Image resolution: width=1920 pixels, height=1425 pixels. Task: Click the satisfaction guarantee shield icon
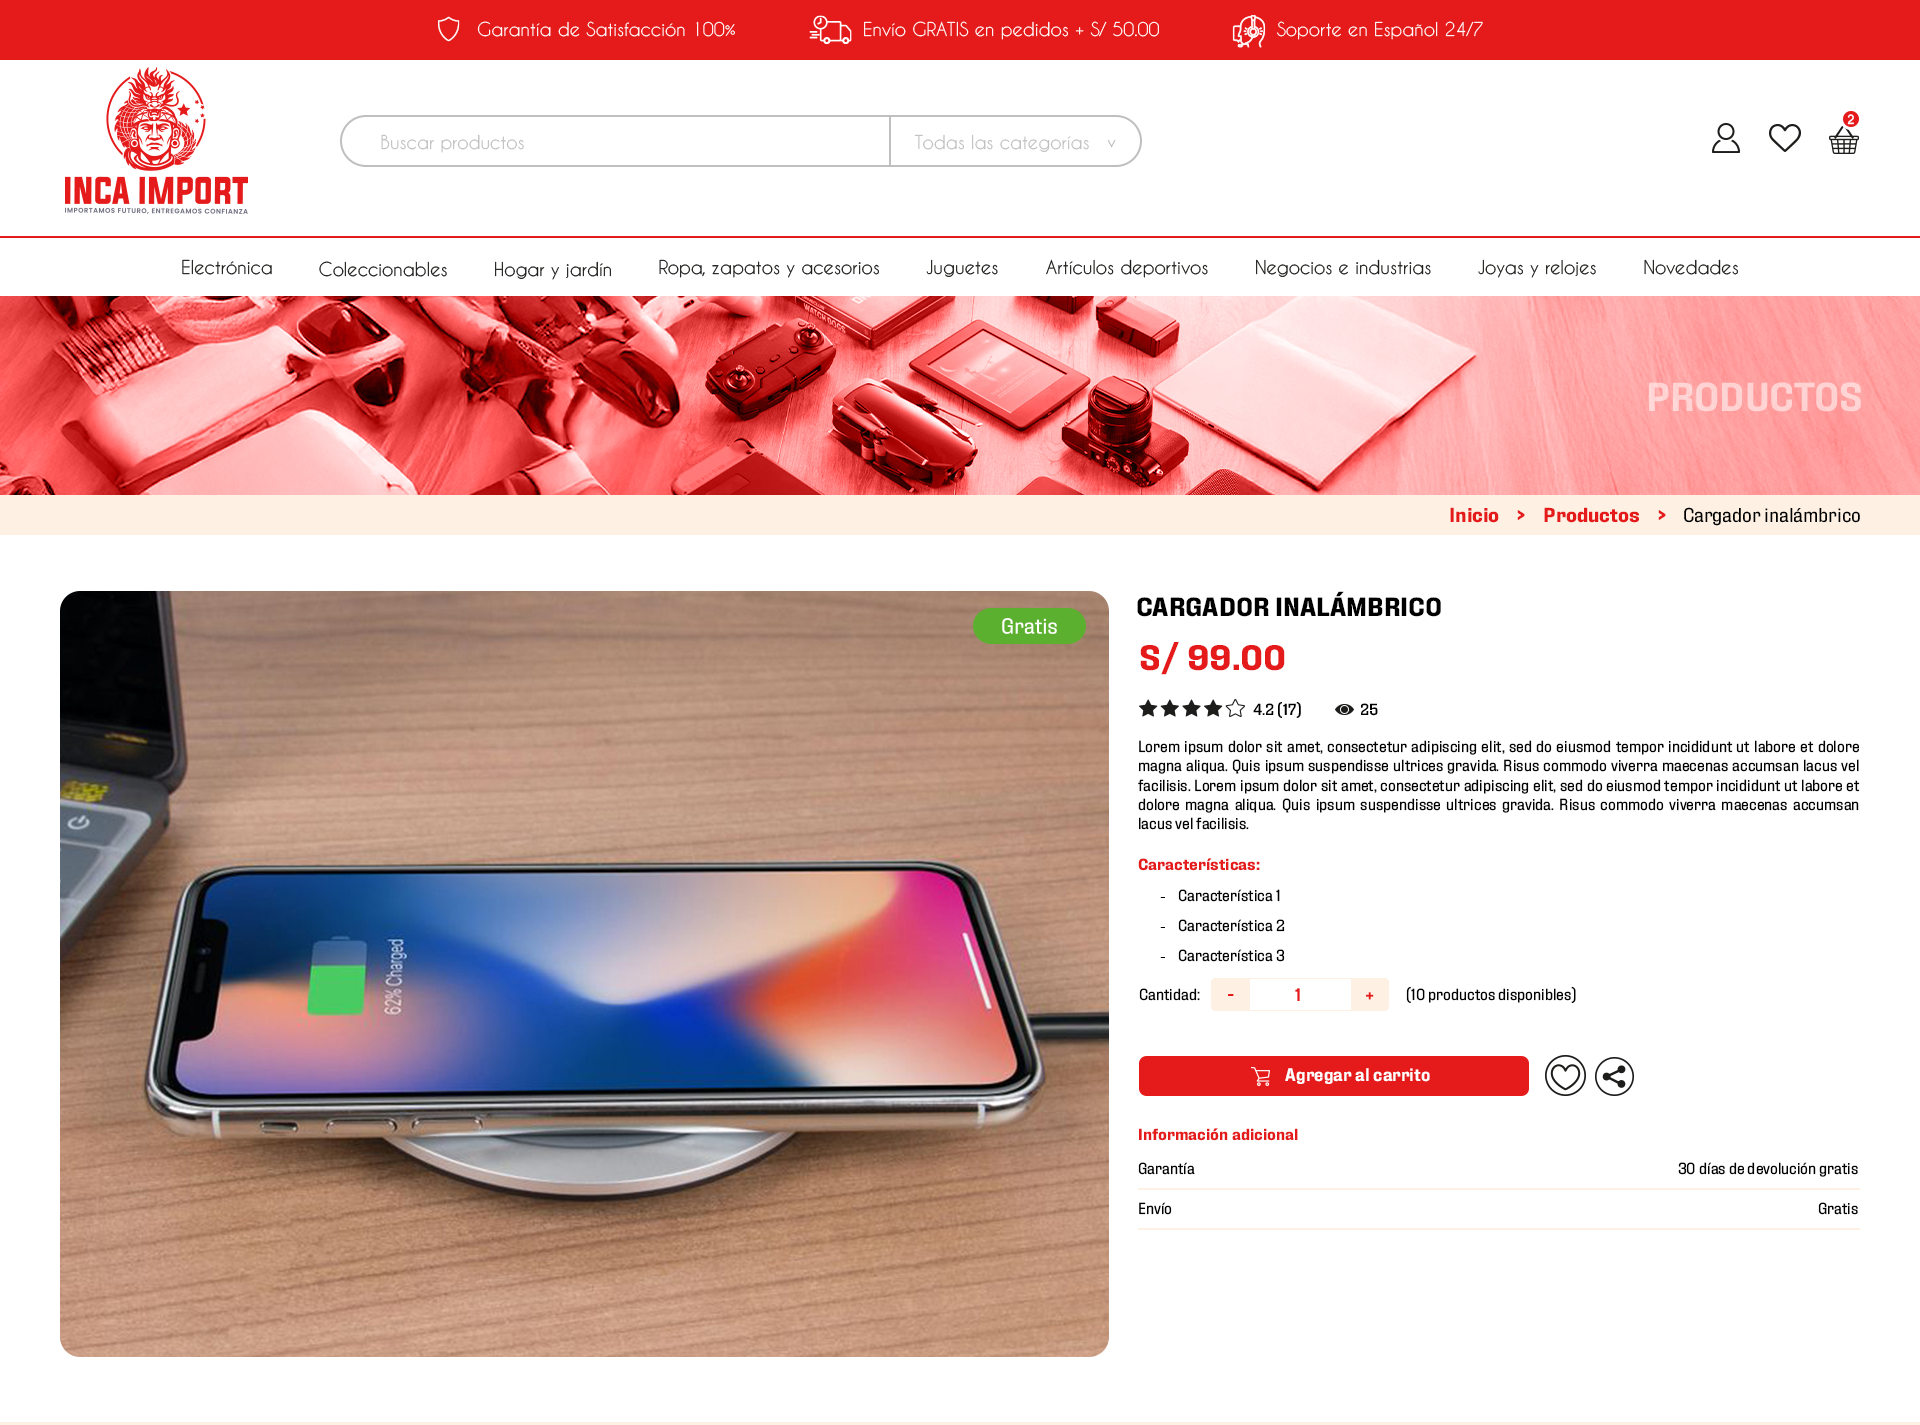coord(449,30)
